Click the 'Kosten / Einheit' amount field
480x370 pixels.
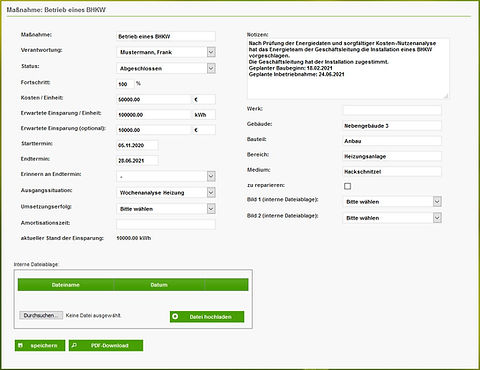point(154,99)
